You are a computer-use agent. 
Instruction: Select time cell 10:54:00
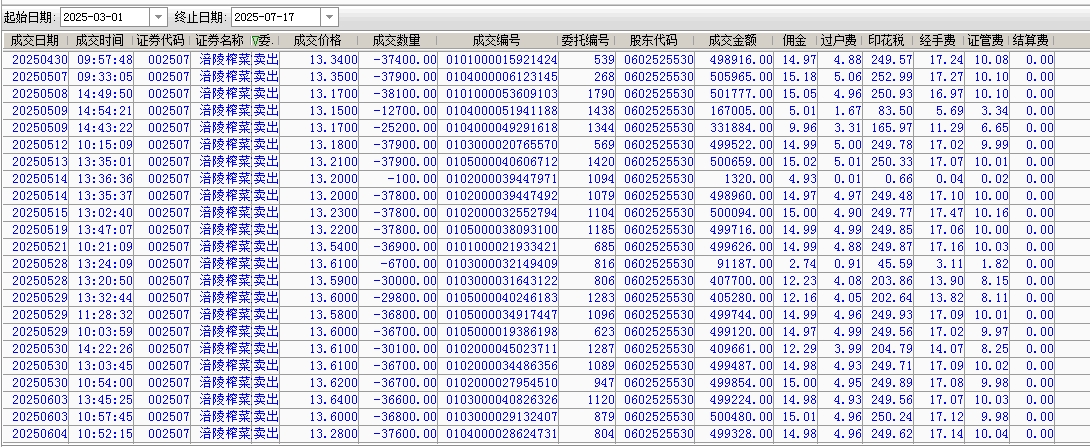click(x=105, y=382)
